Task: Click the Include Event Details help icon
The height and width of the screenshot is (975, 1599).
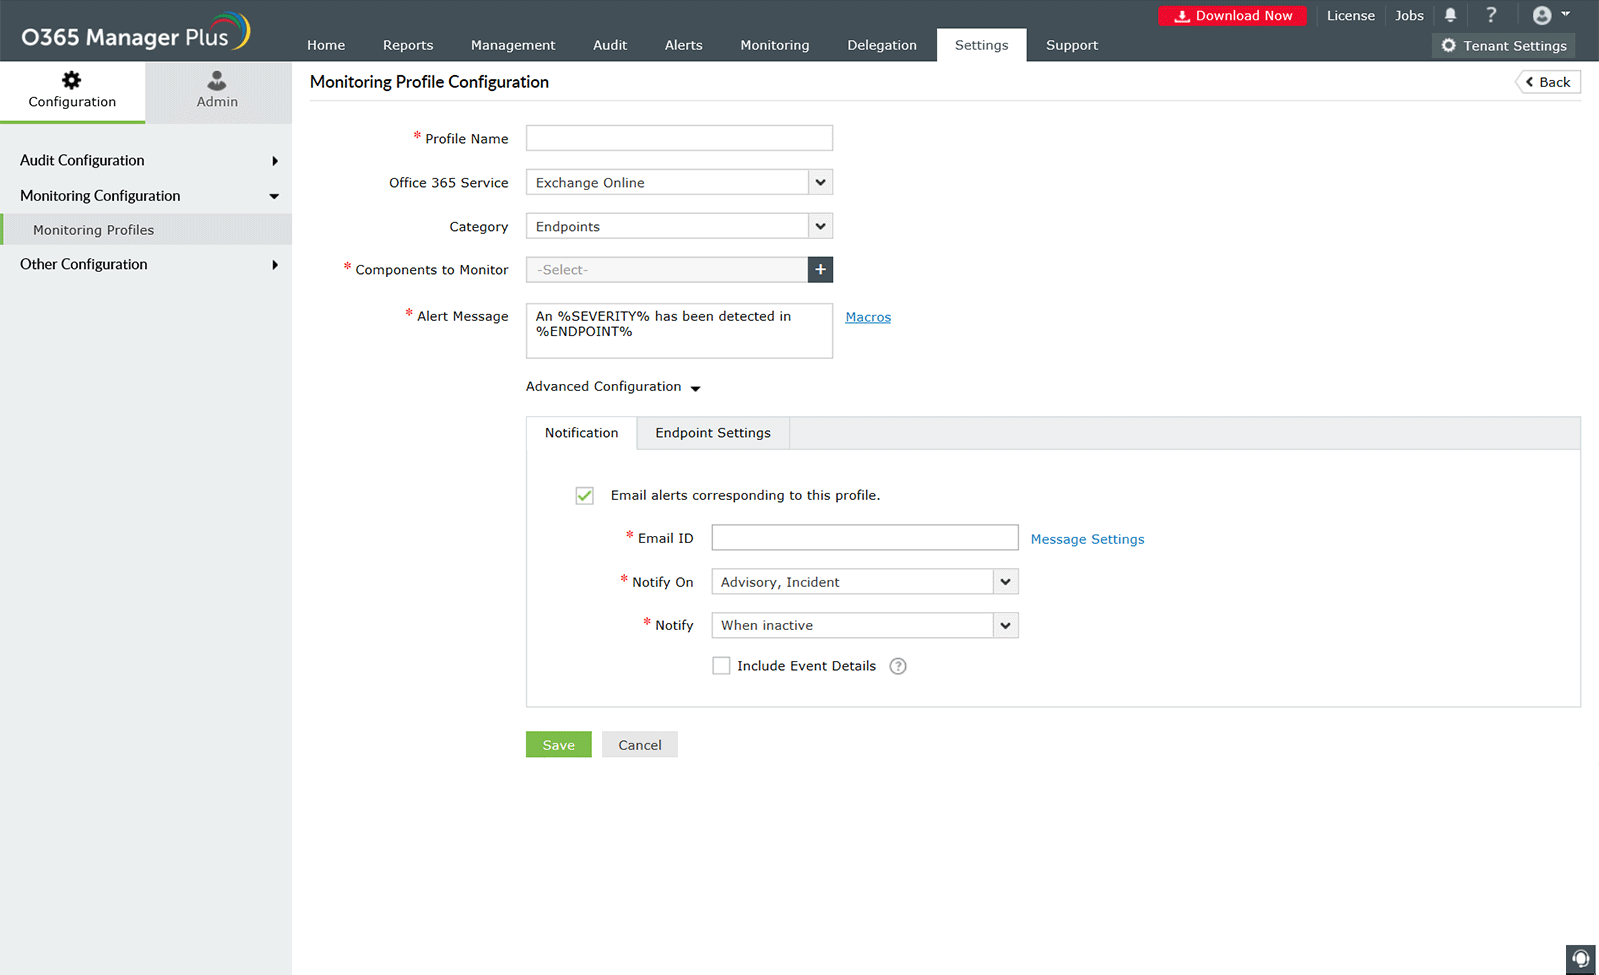Action: pyautogui.click(x=898, y=666)
